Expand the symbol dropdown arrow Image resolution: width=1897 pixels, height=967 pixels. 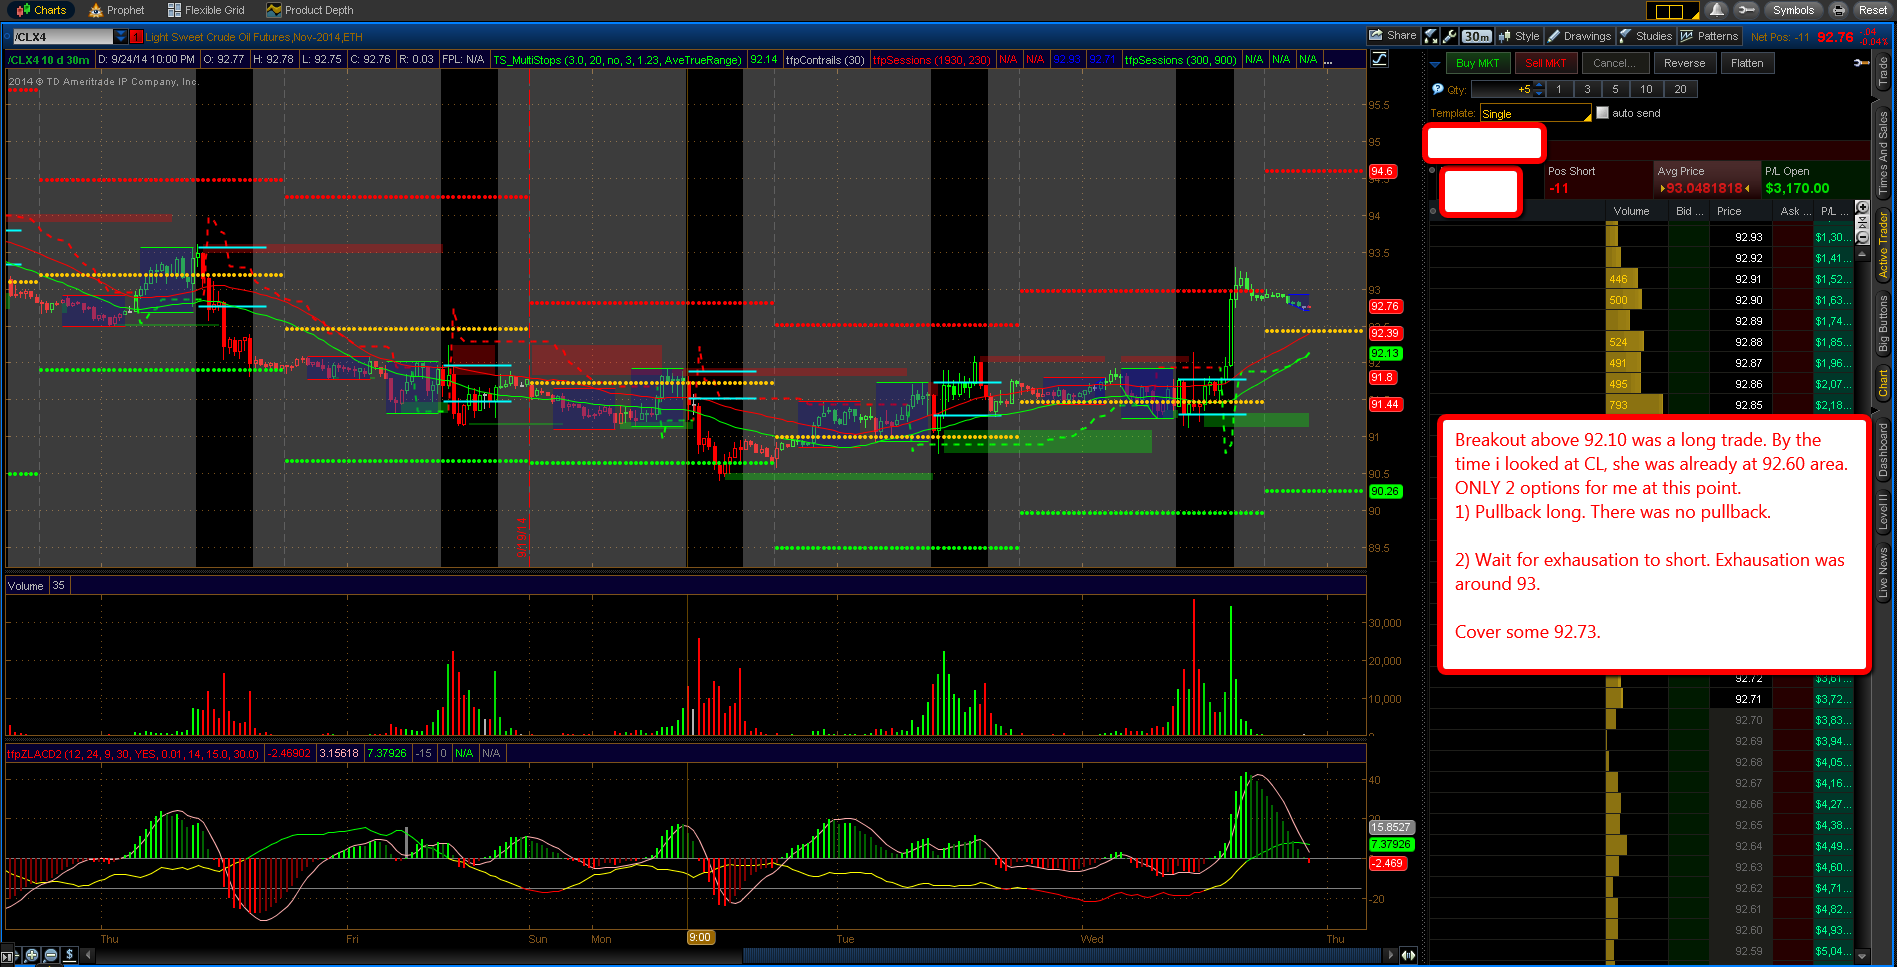click(x=121, y=37)
